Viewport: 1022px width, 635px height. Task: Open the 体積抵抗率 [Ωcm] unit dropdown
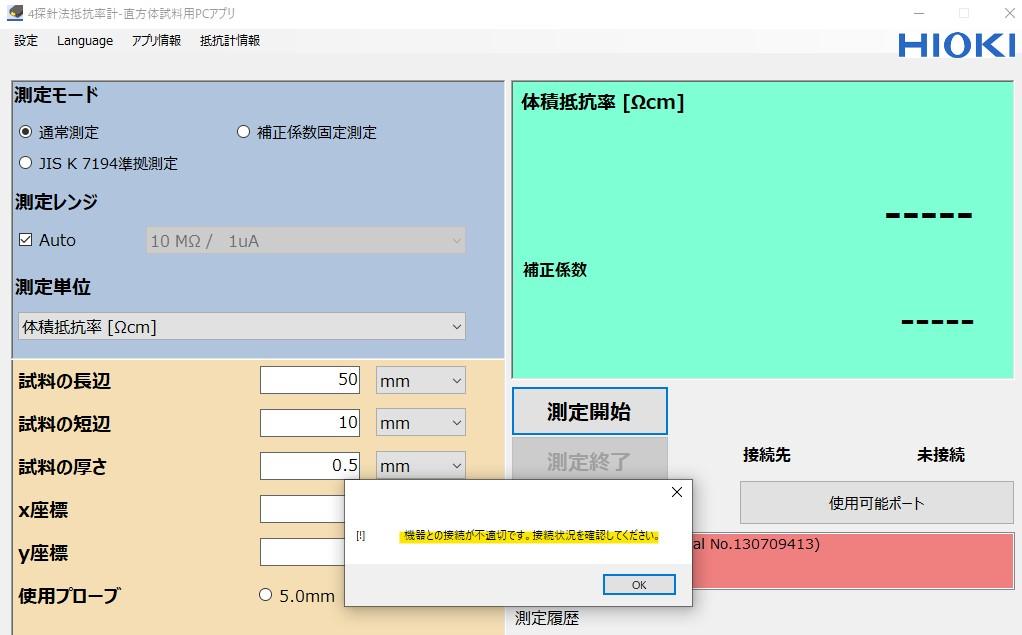pos(241,326)
